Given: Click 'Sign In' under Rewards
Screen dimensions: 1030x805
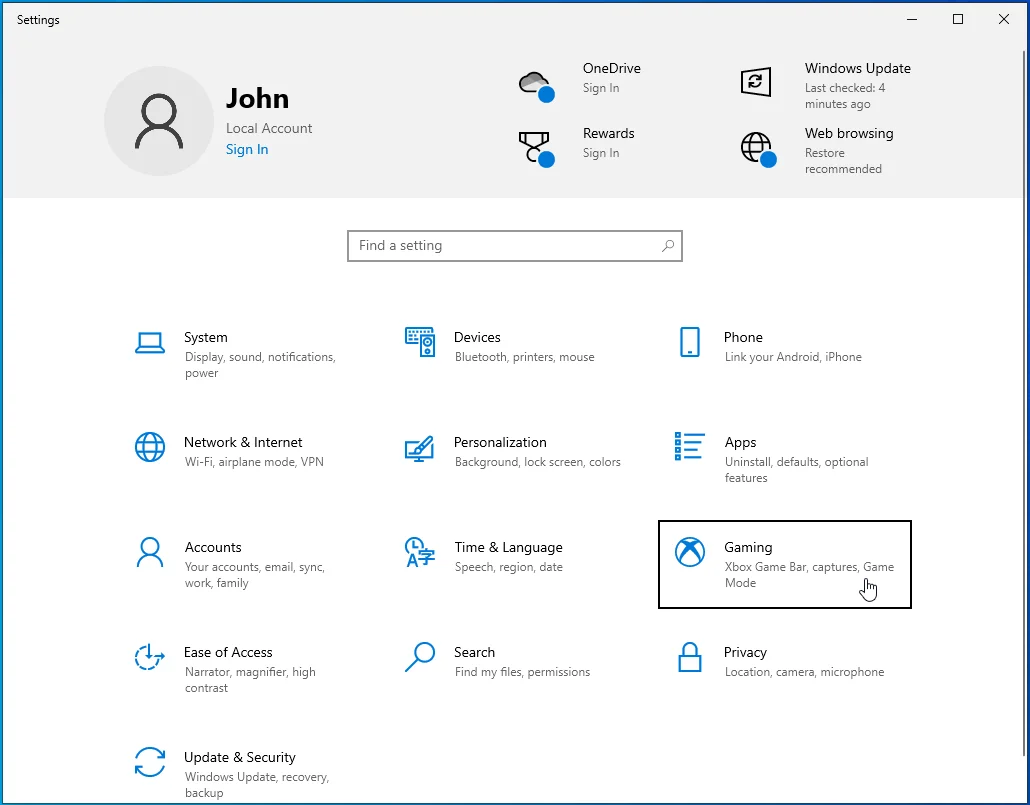Looking at the screenshot, I should point(600,153).
